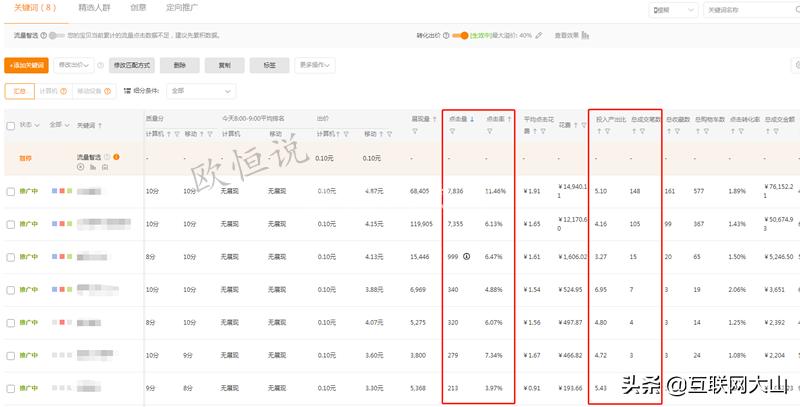Switch to 精选人群 tab
This screenshot has width=800, height=407.
pos(94,8)
